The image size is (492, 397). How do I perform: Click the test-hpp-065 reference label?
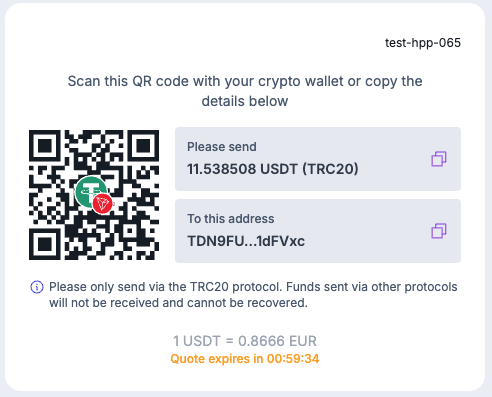coord(423,43)
